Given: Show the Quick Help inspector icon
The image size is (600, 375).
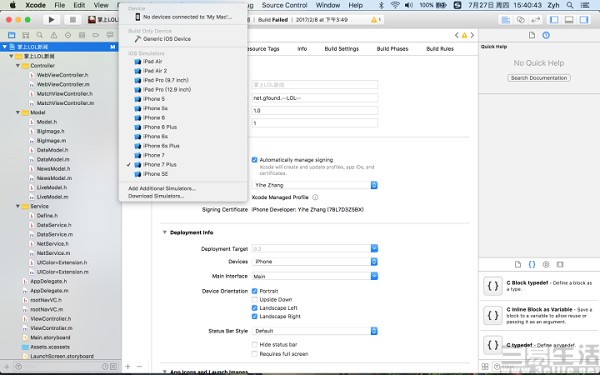Looking at the screenshot, I should [546, 35].
